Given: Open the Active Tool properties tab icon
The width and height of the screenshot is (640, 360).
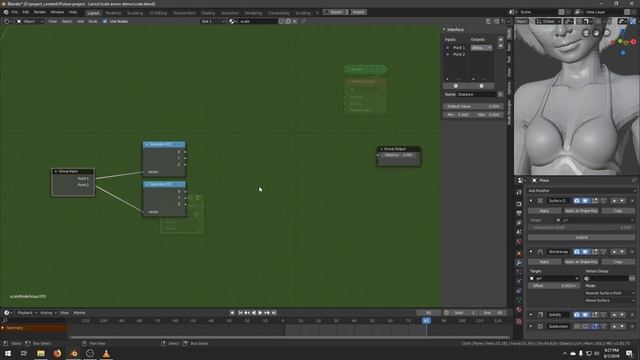Looking at the screenshot, I should coord(519,192).
